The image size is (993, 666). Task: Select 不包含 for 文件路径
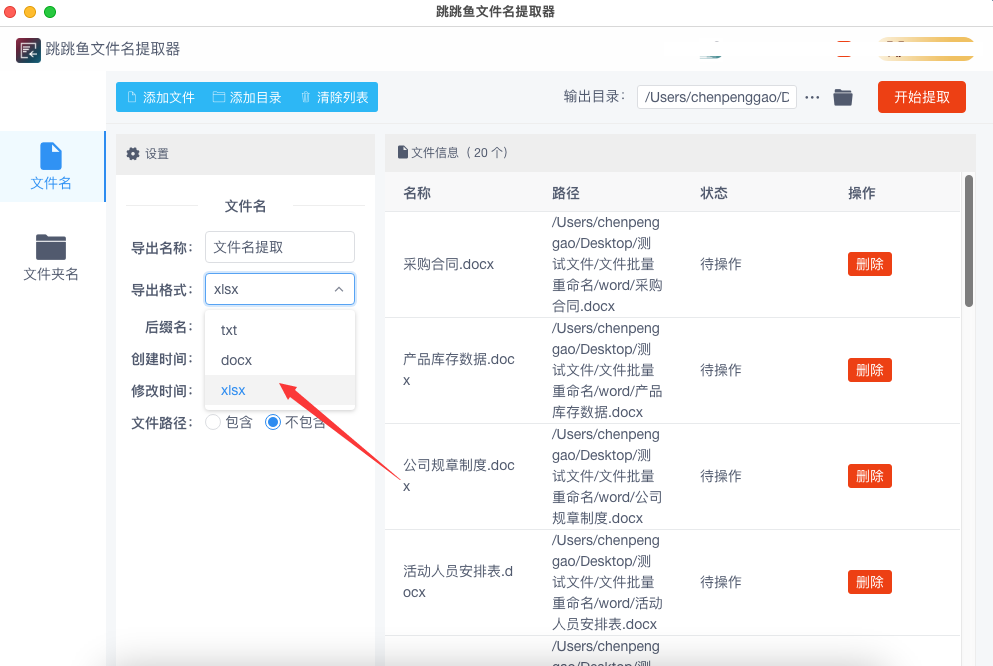(x=273, y=422)
